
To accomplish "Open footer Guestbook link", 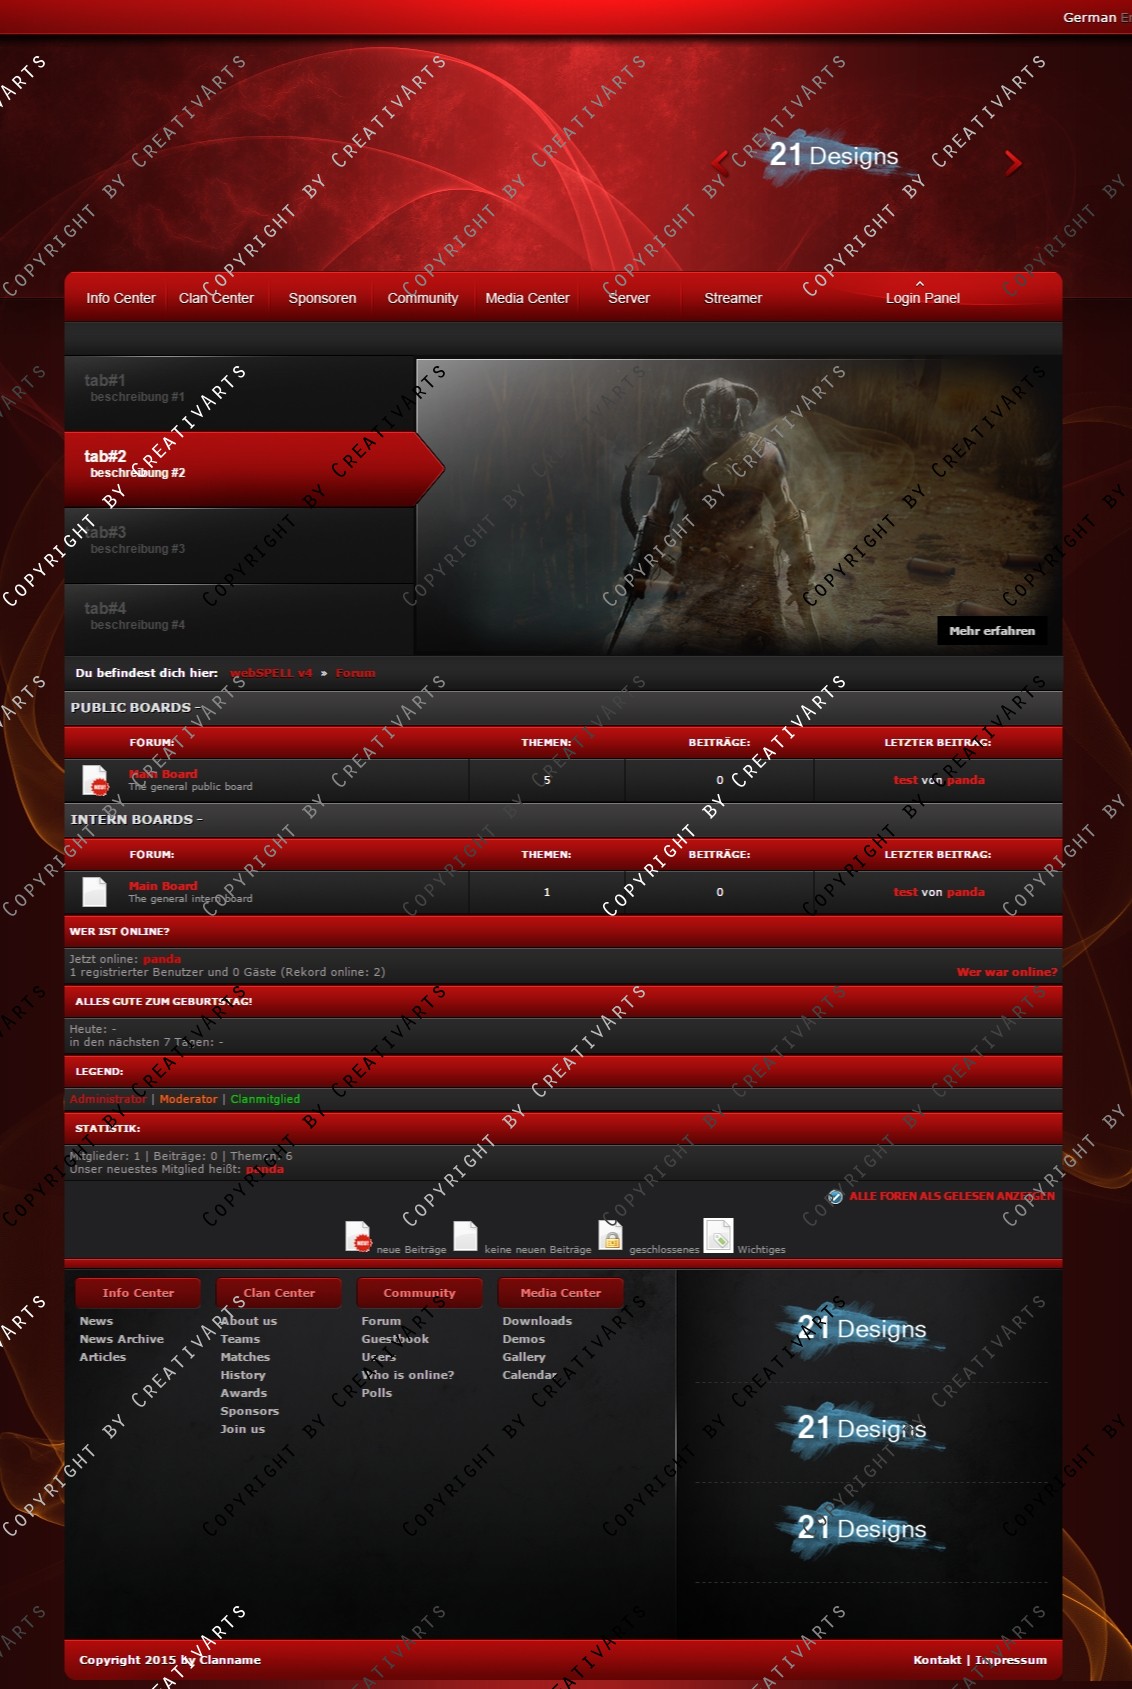I will coord(395,1339).
